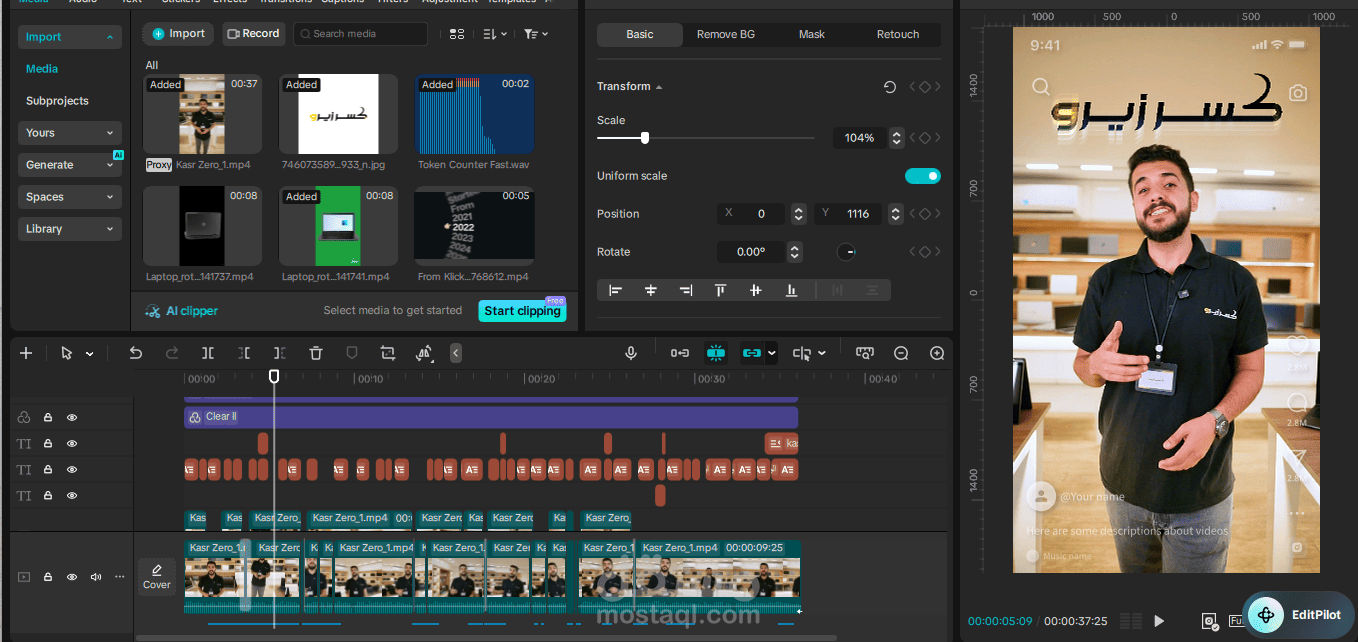The height and width of the screenshot is (642, 1358).
Task: Undo the last timeline edit
Action: (136, 353)
